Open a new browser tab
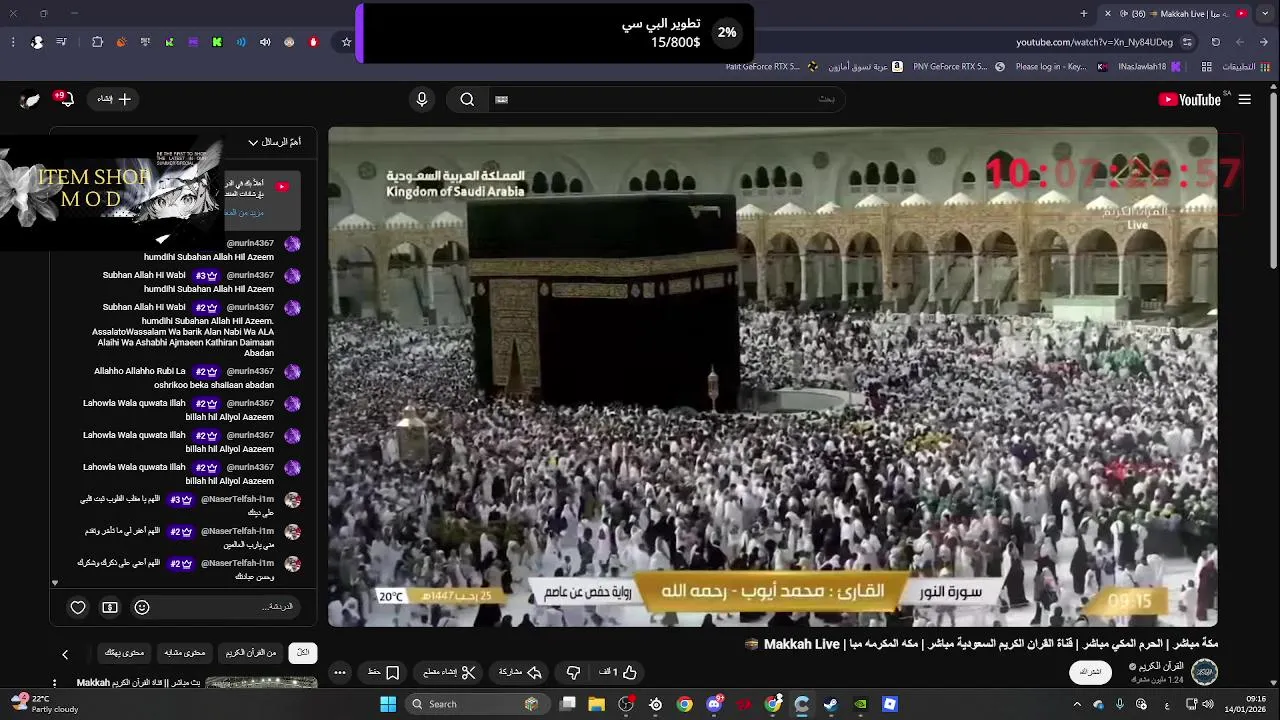 1084,13
